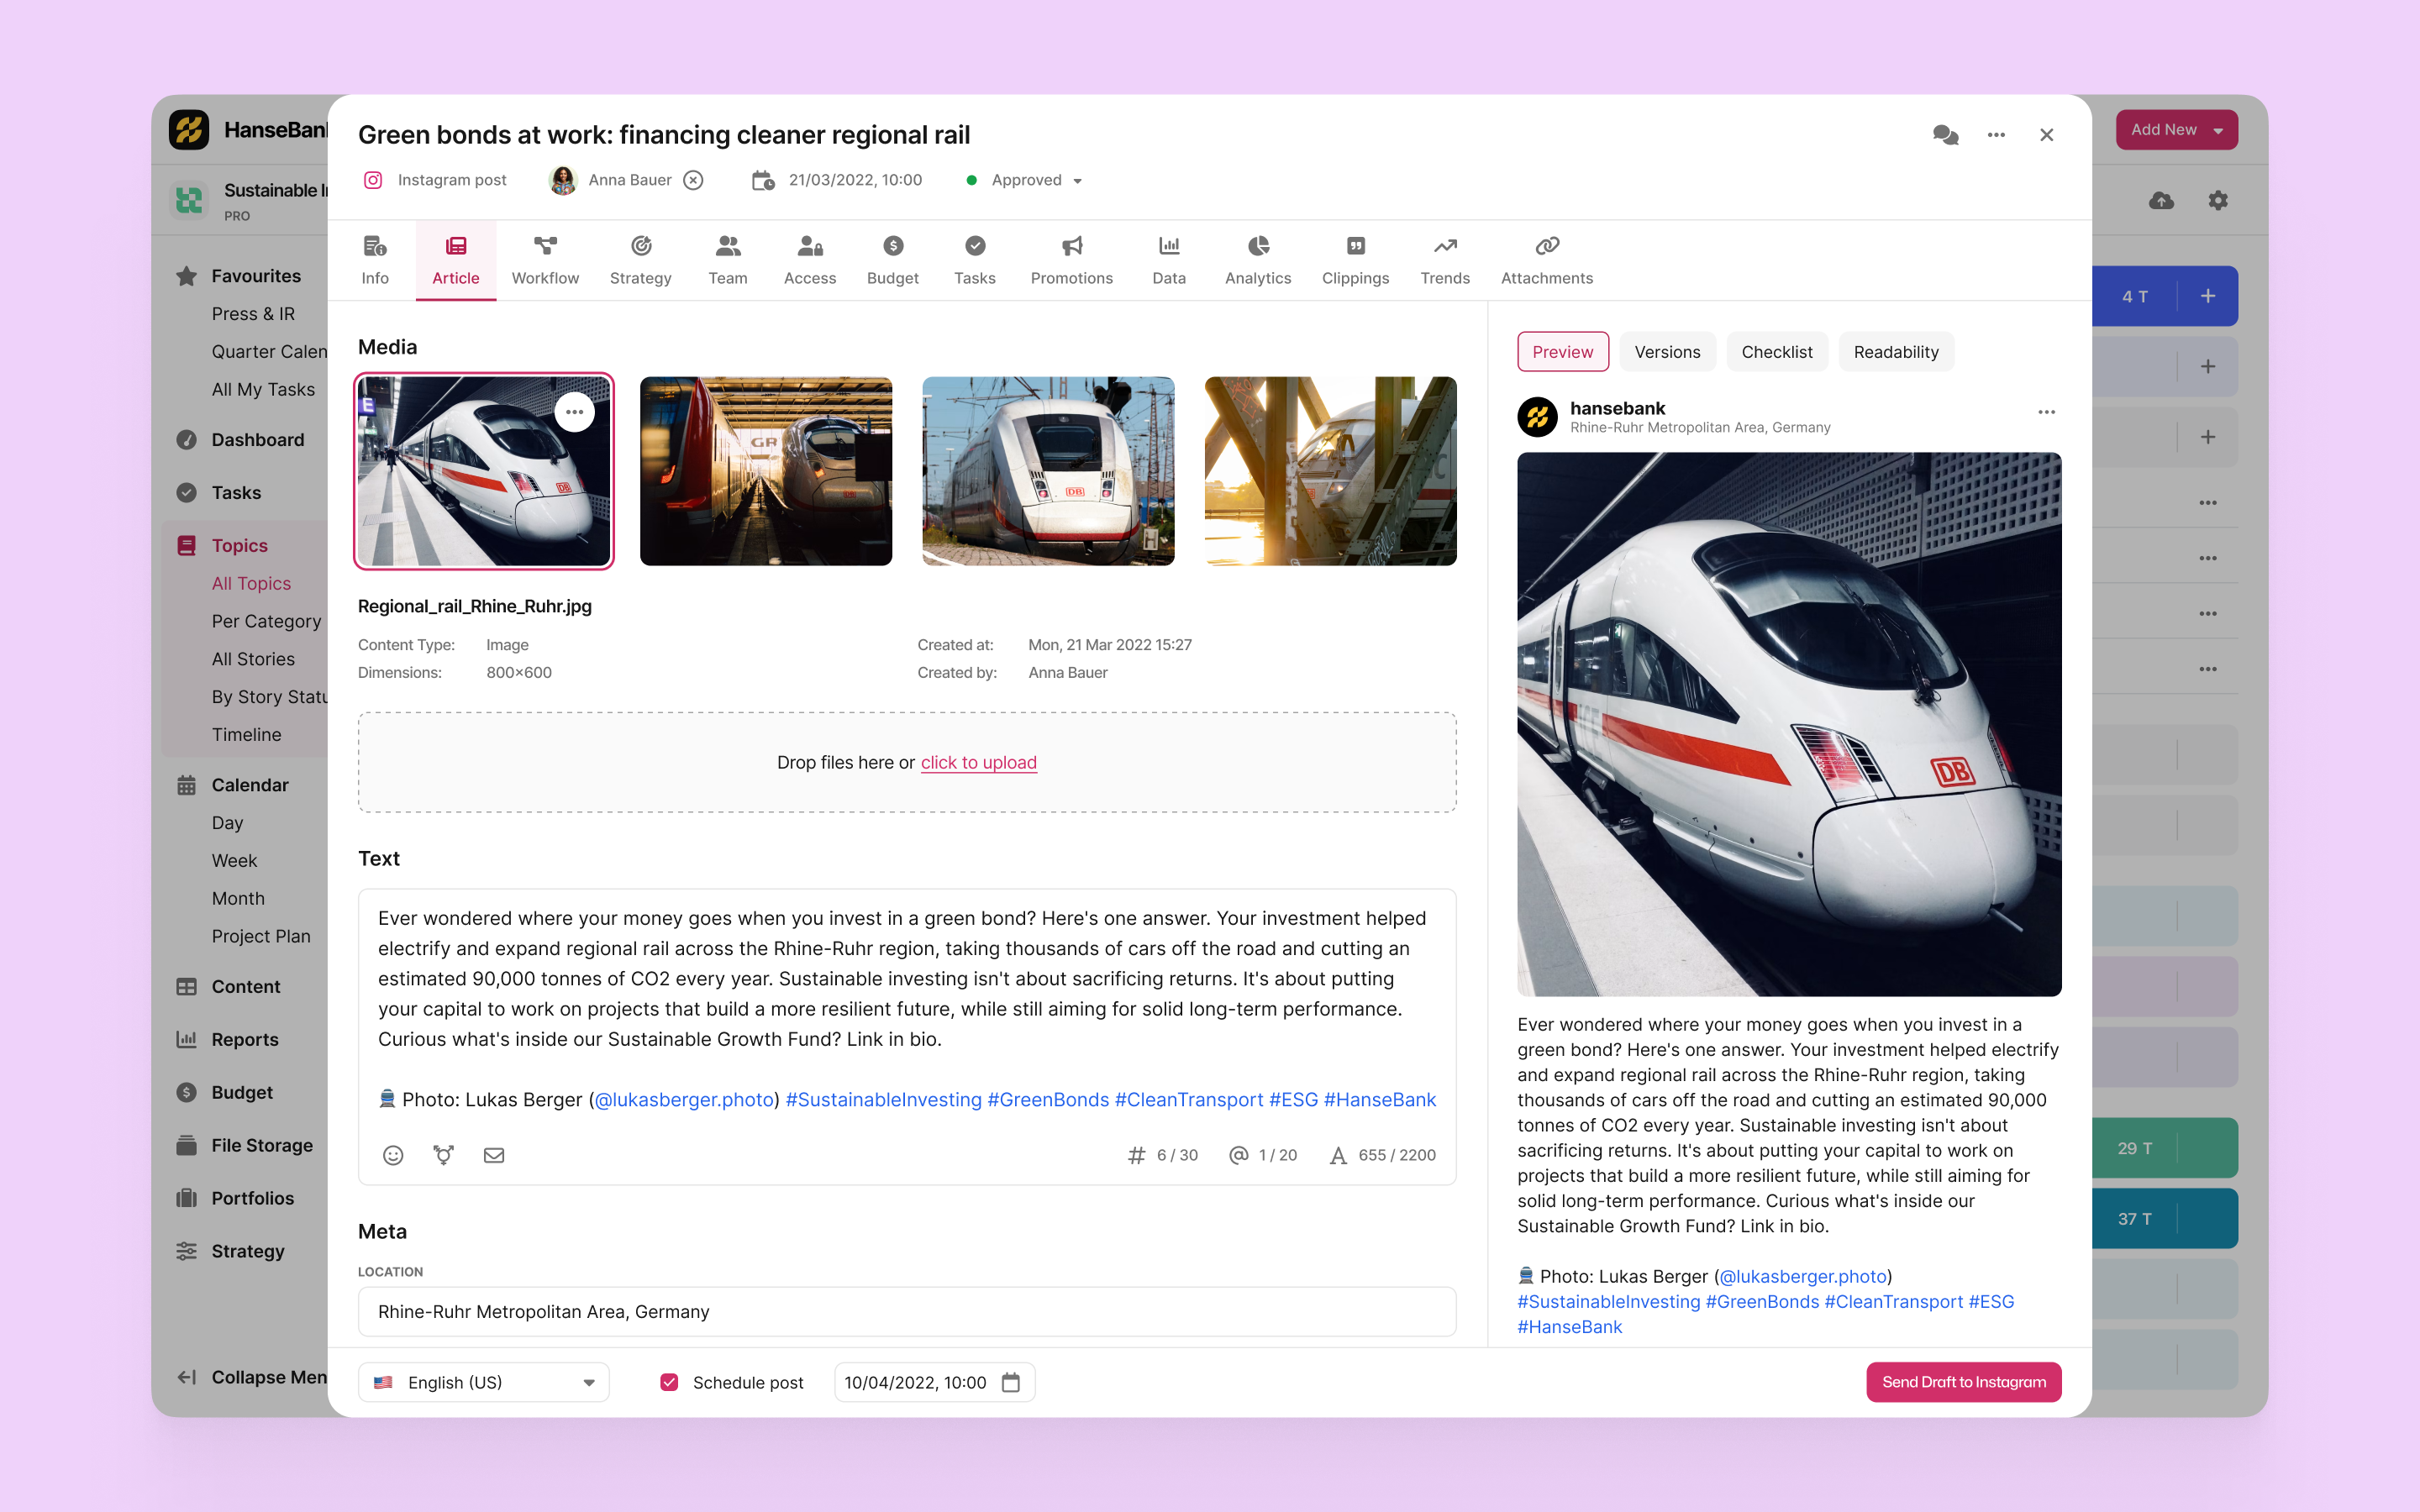The width and height of the screenshot is (2420, 1512).
Task: Show the Versions panel
Action: pyautogui.click(x=1667, y=351)
